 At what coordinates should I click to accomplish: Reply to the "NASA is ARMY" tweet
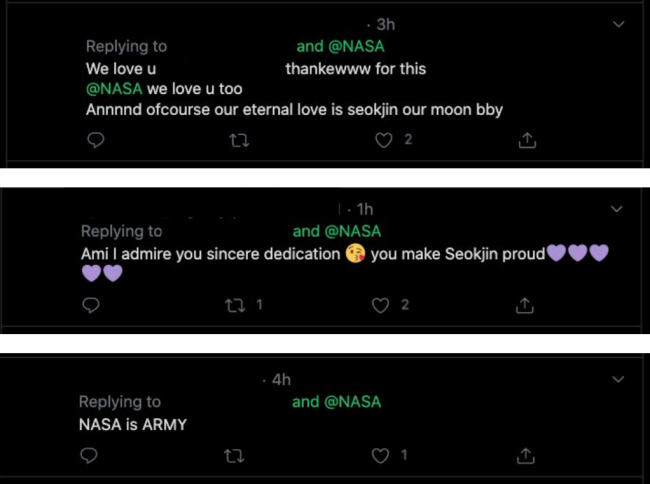pyautogui.click(x=89, y=455)
